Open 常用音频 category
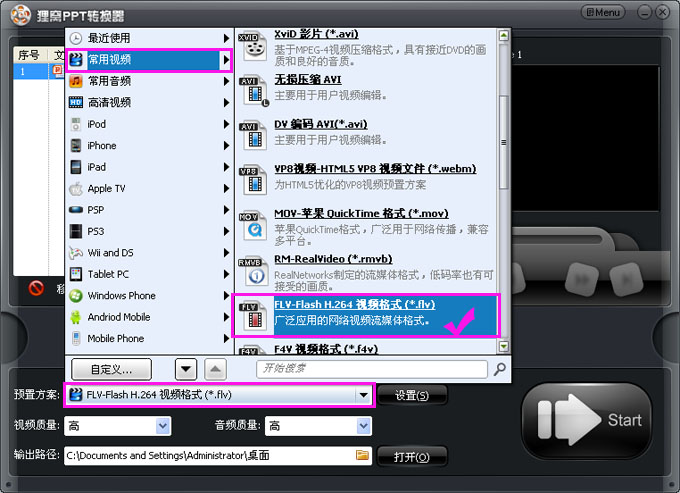The image size is (680, 493). pyautogui.click(x=149, y=81)
